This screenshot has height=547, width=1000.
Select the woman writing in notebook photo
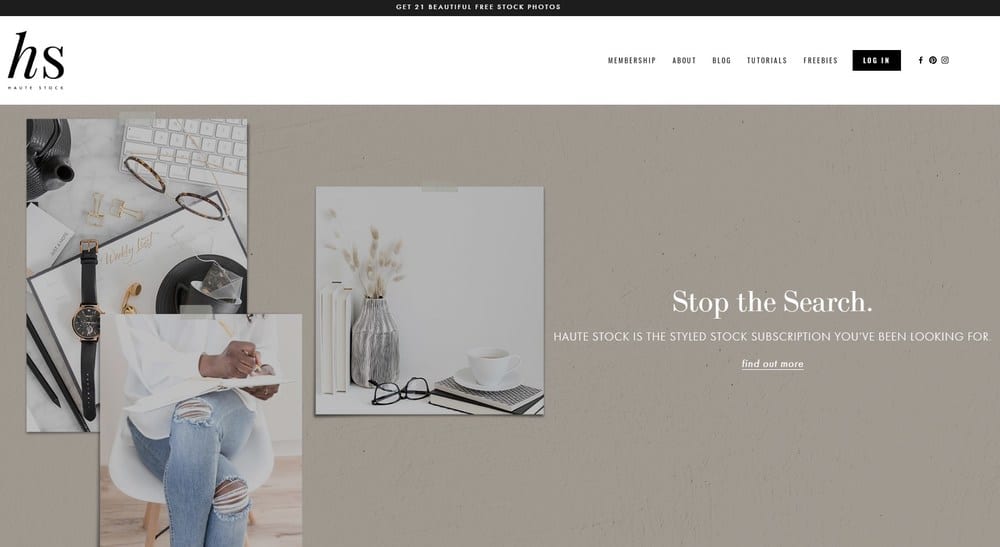201,430
